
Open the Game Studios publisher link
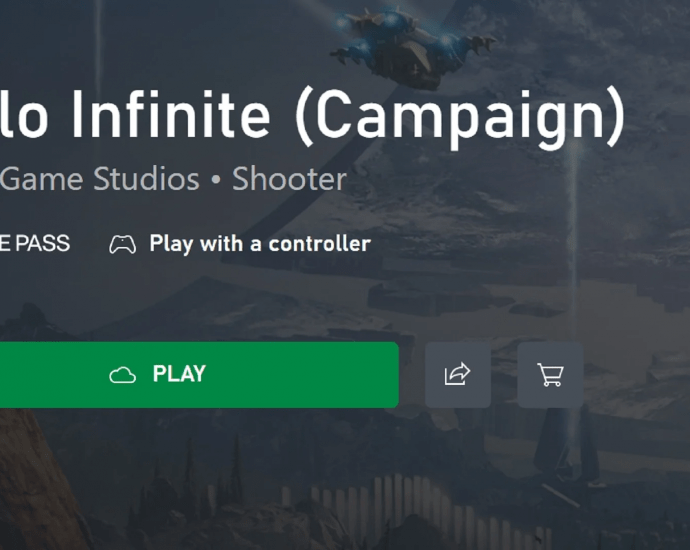click(x=99, y=179)
